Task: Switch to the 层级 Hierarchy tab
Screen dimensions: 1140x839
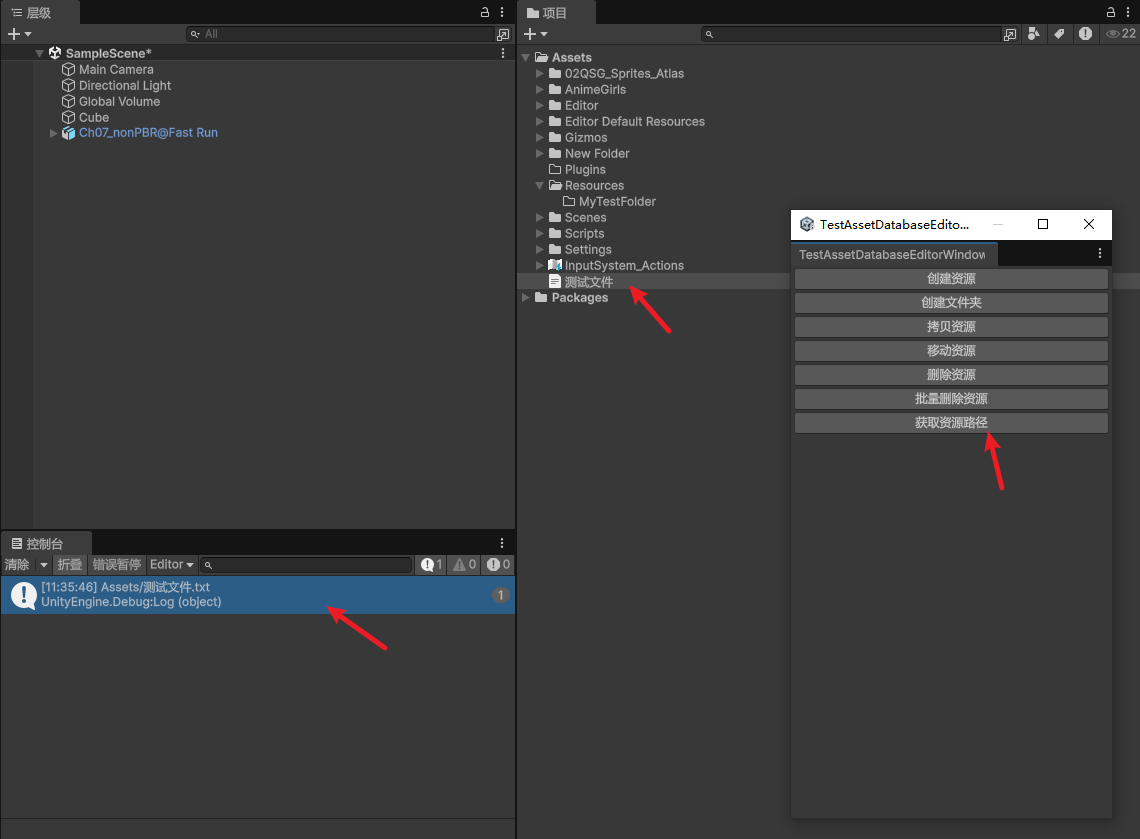Action: (39, 12)
